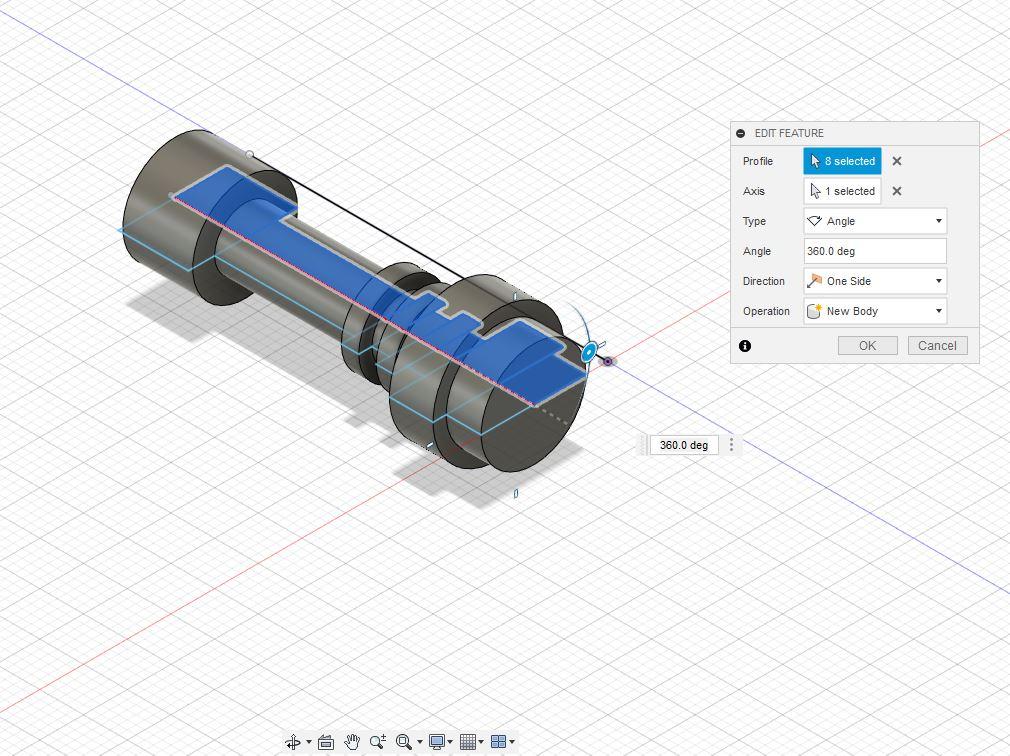Open the Operation dropdown showing New Body

click(x=875, y=311)
